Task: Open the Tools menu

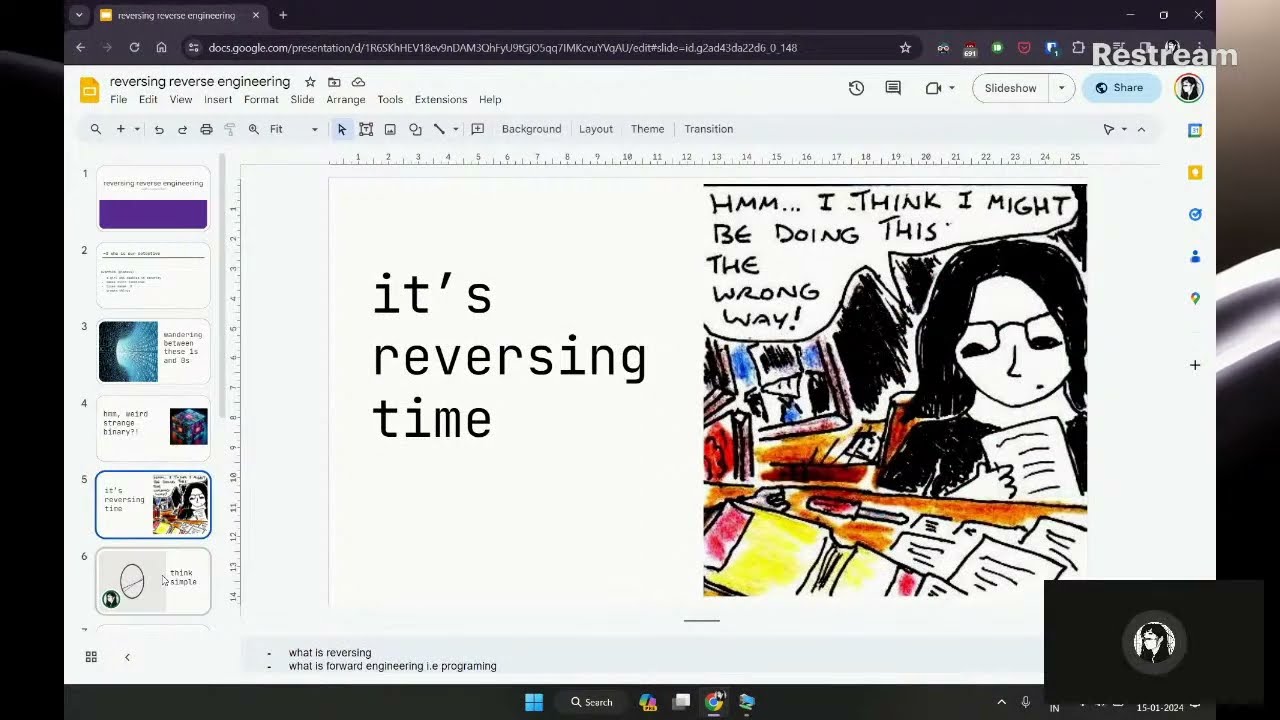Action: tap(390, 100)
